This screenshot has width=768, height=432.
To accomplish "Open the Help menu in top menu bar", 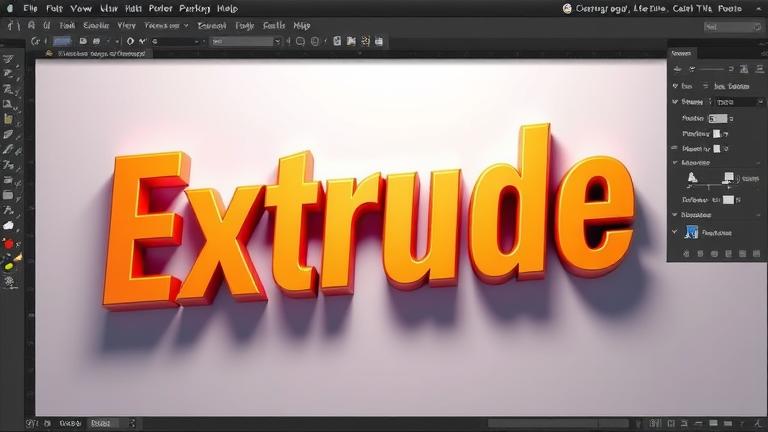I will 227,8.
